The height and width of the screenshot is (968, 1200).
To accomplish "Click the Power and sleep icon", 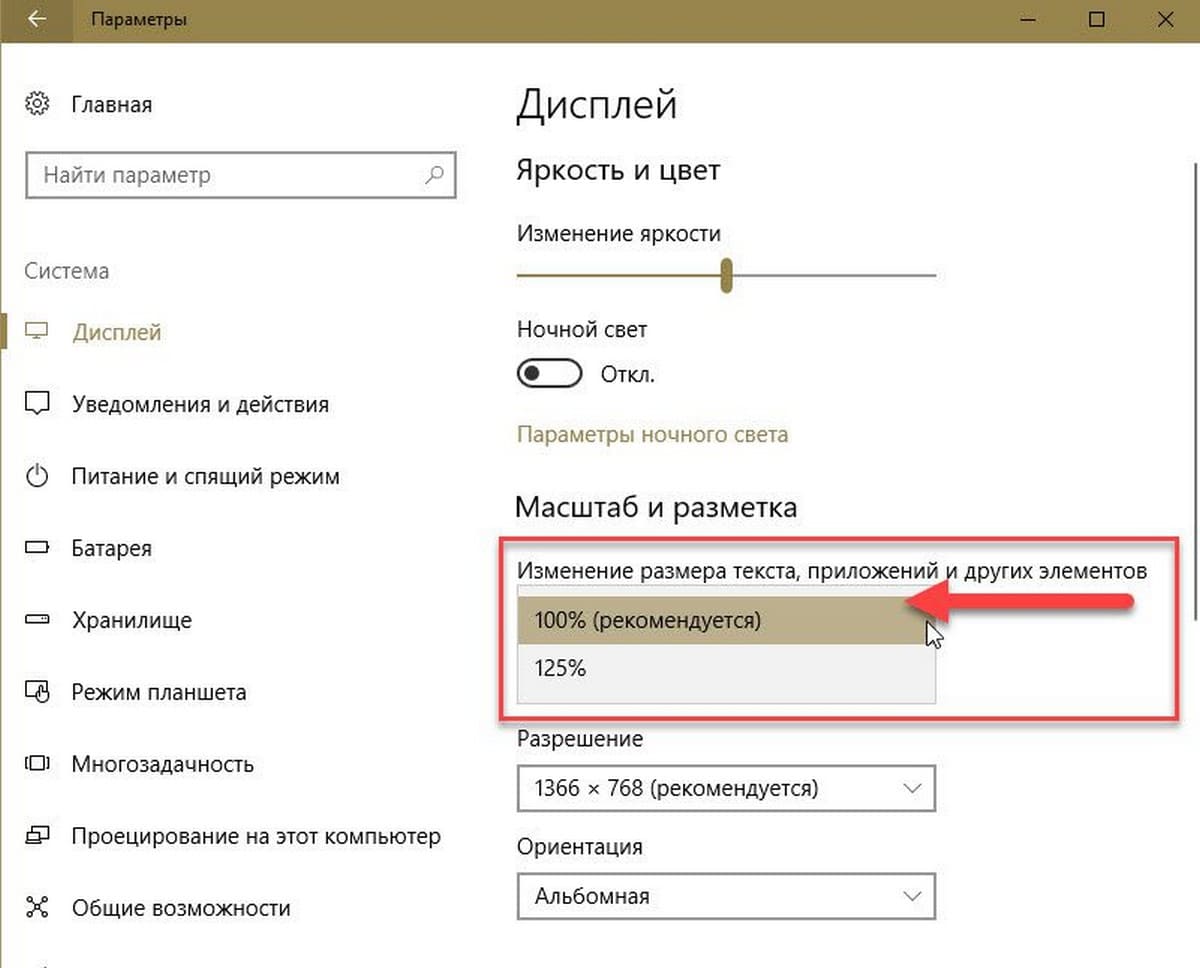I will click(x=37, y=476).
